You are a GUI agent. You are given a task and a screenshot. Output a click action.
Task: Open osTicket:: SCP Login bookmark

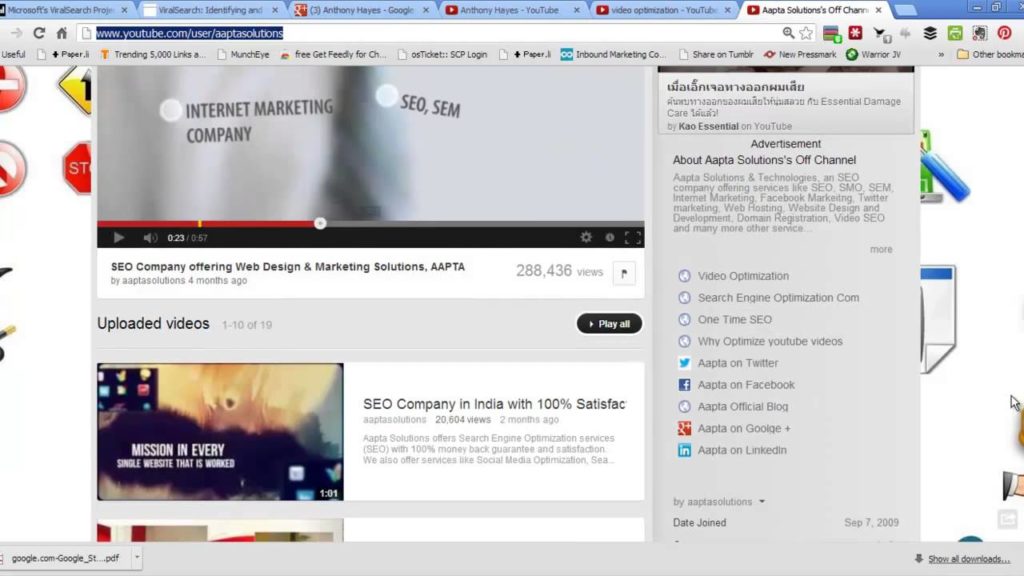tap(442, 54)
